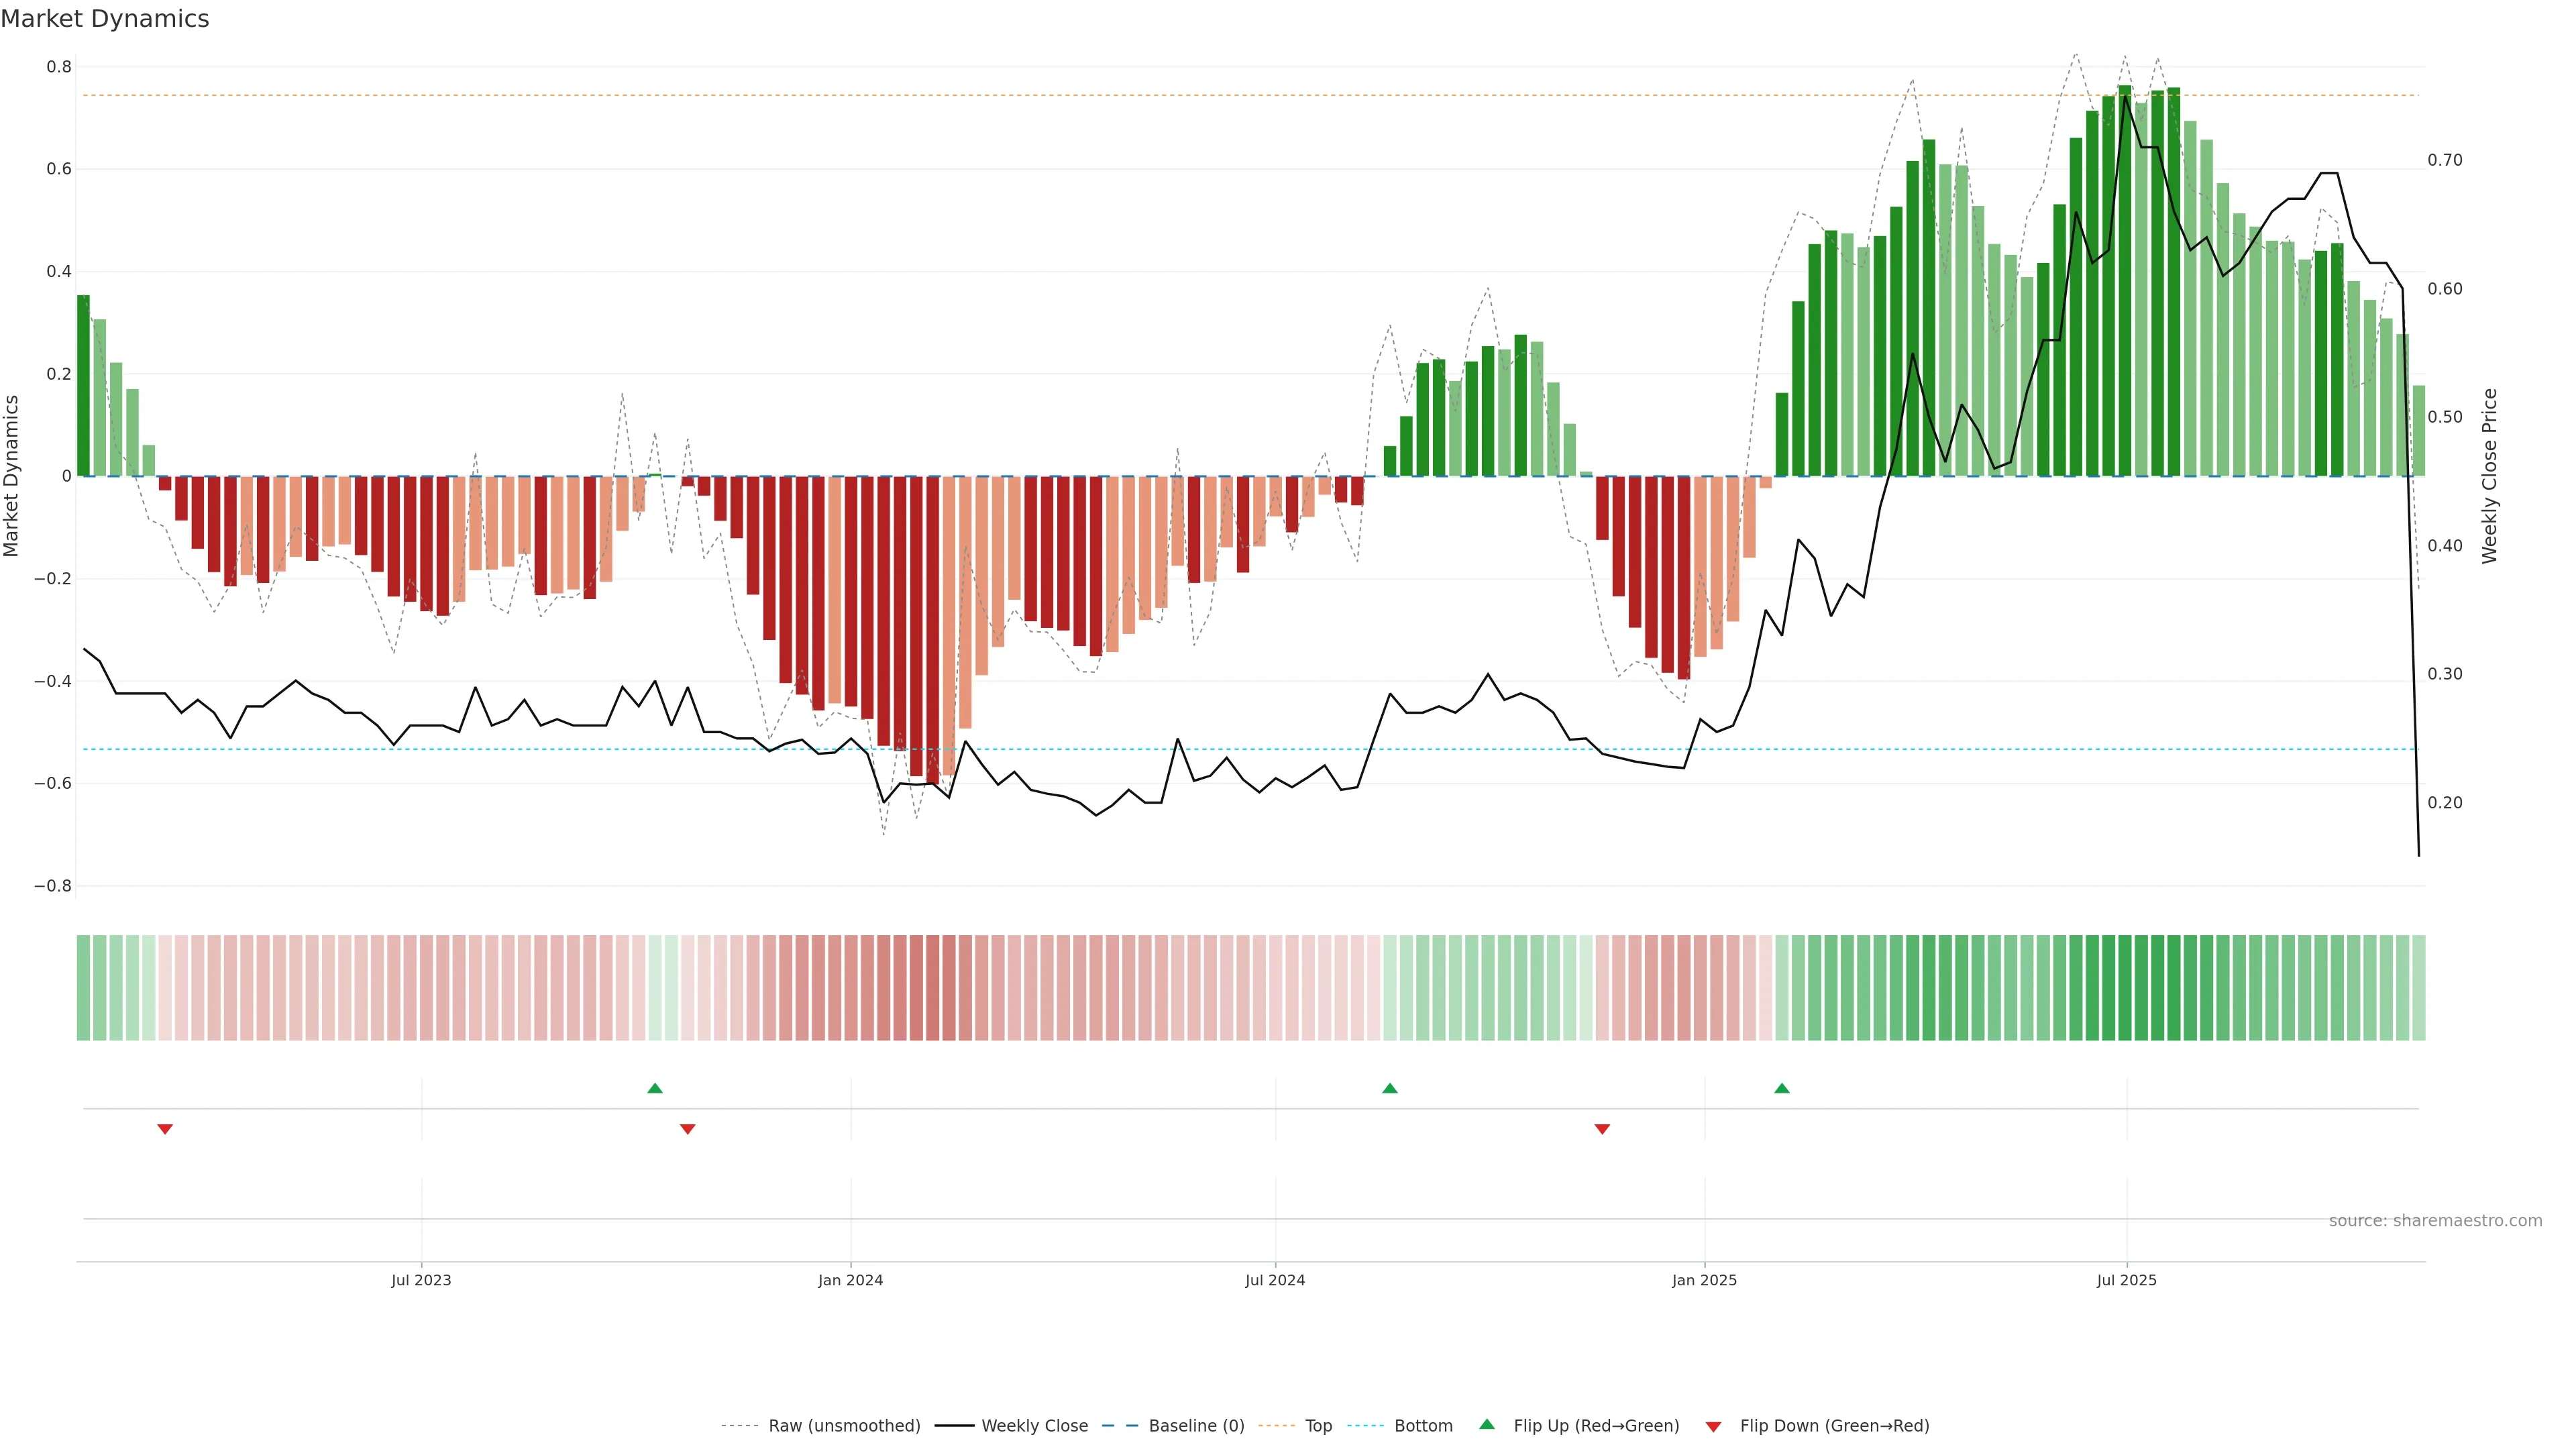Click the red flip-down marker near October 2023
2576x1449 pixels.
click(687, 1129)
